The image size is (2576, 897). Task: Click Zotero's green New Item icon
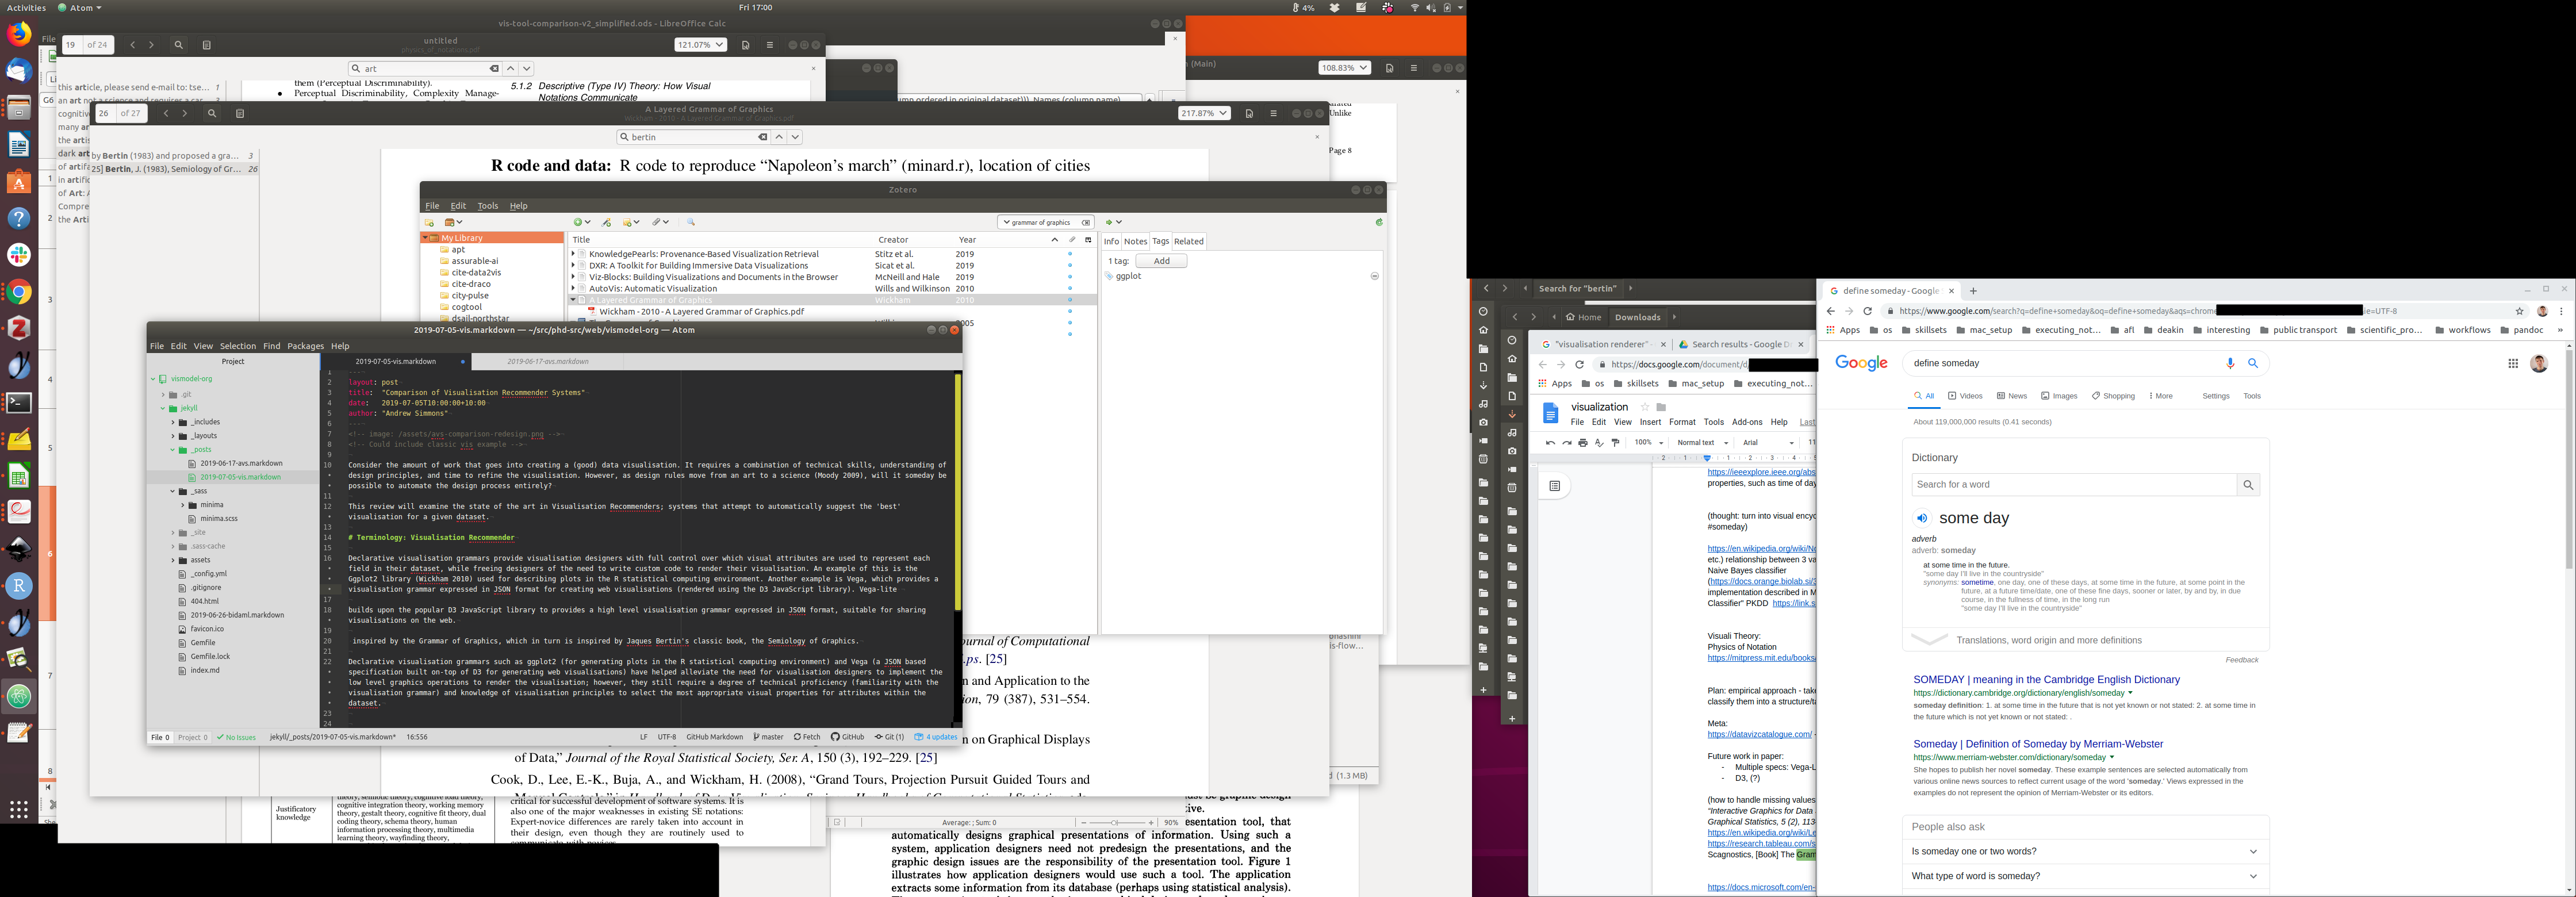(578, 222)
